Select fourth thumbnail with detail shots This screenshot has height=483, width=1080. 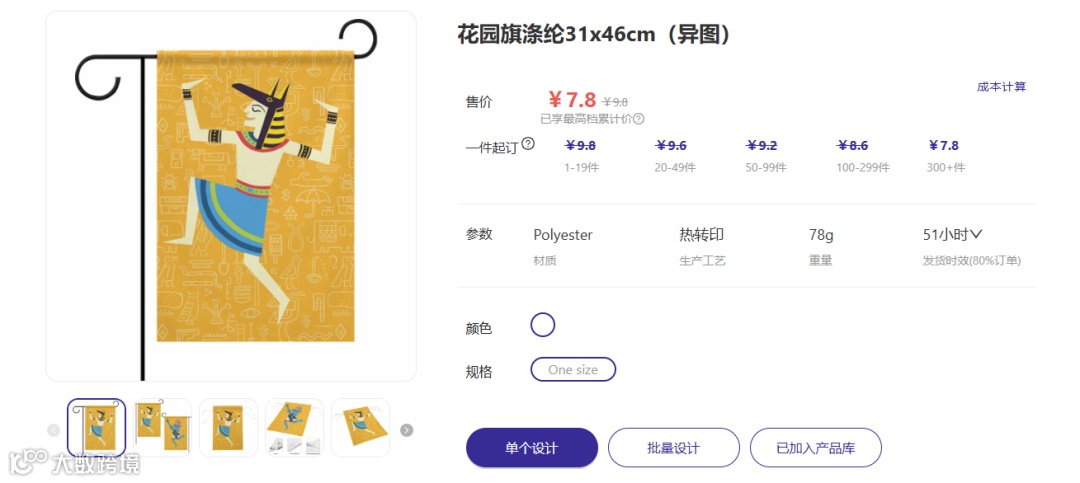[x=295, y=428]
